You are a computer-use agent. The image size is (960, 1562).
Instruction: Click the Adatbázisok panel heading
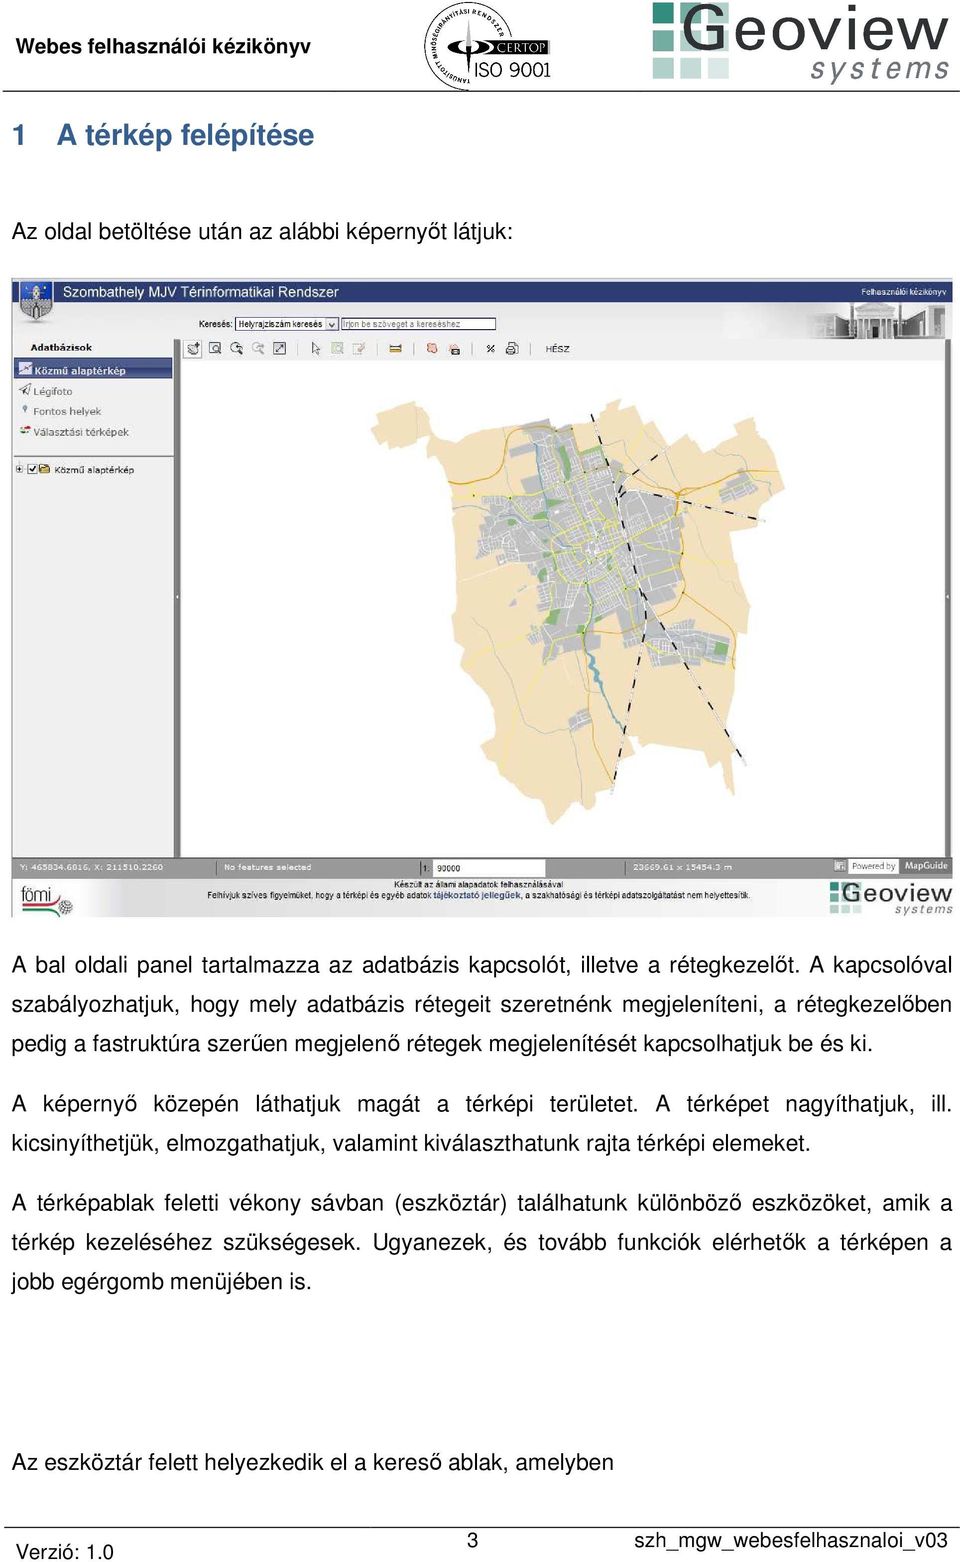(x=61, y=348)
